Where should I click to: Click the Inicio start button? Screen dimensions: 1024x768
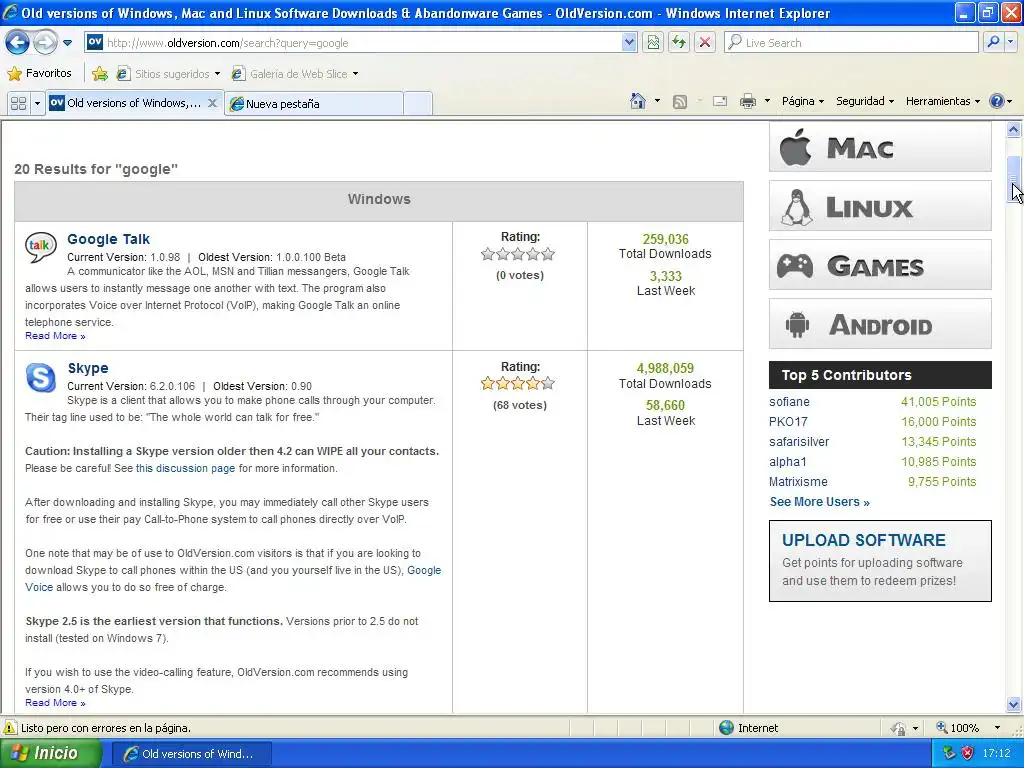click(x=50, y=753)
